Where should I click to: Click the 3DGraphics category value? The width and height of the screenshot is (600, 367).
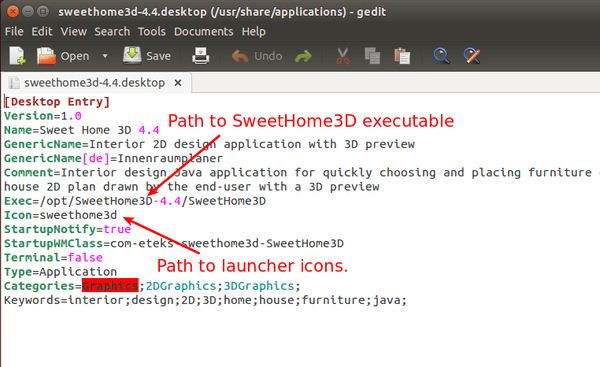[259, 286]
